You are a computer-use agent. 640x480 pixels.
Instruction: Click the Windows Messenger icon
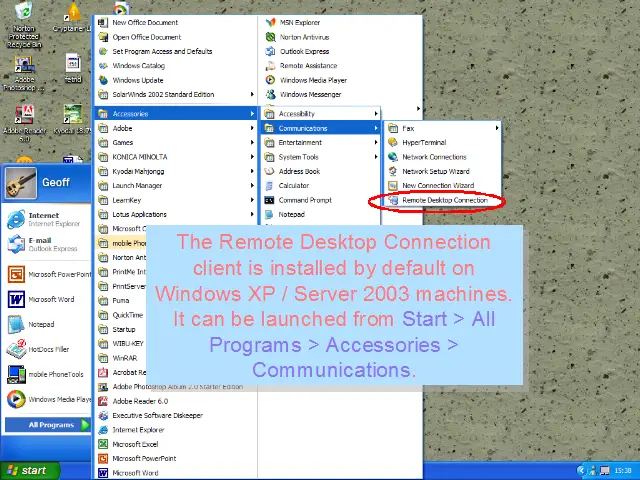click(270, 94)
